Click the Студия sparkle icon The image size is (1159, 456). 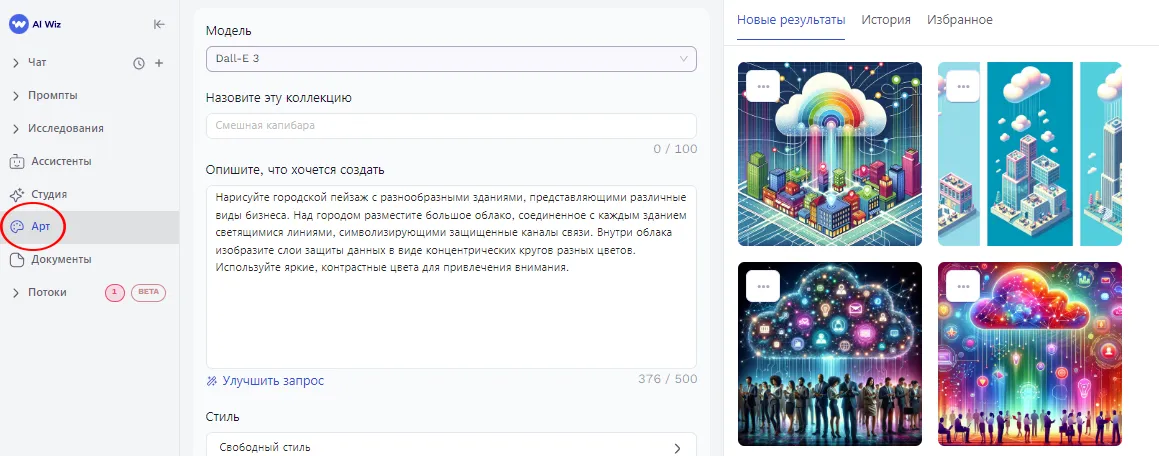click(x=17, y=194)
